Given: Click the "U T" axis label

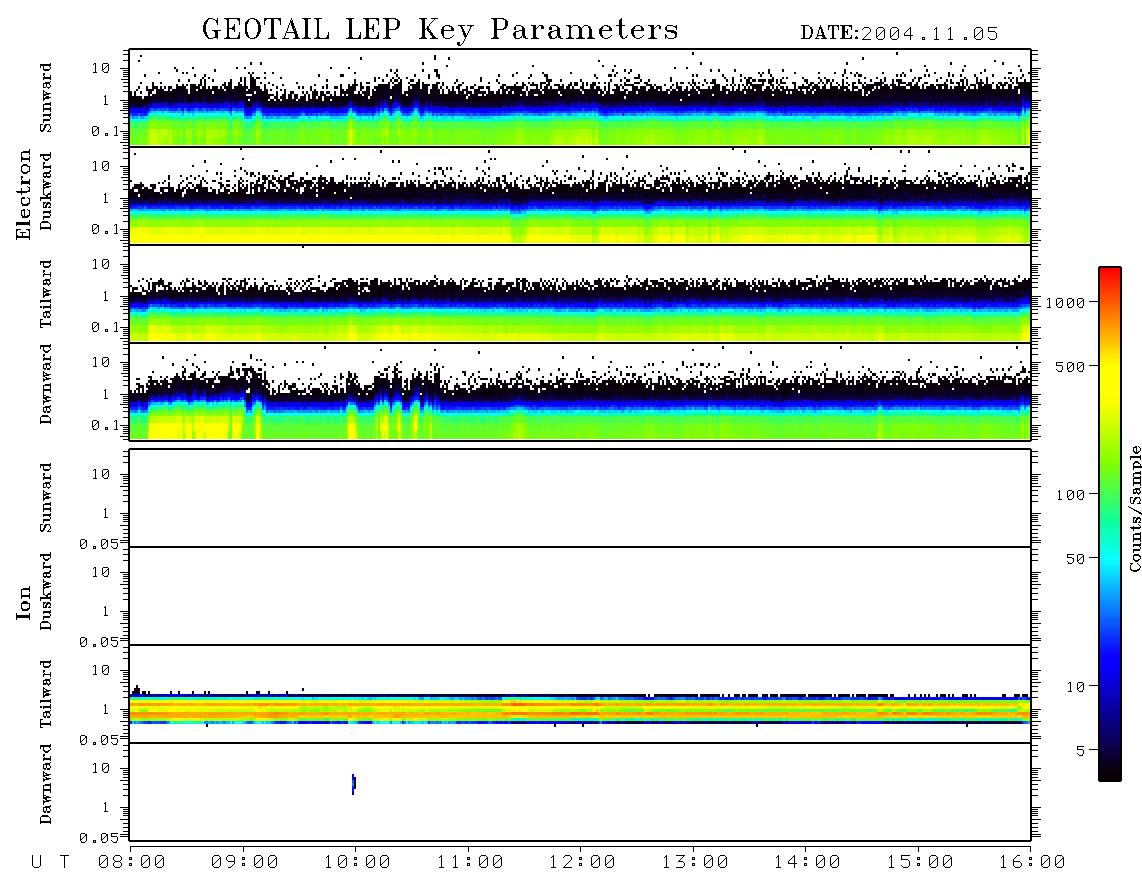Looking at the screenshot, I should 50,863.
